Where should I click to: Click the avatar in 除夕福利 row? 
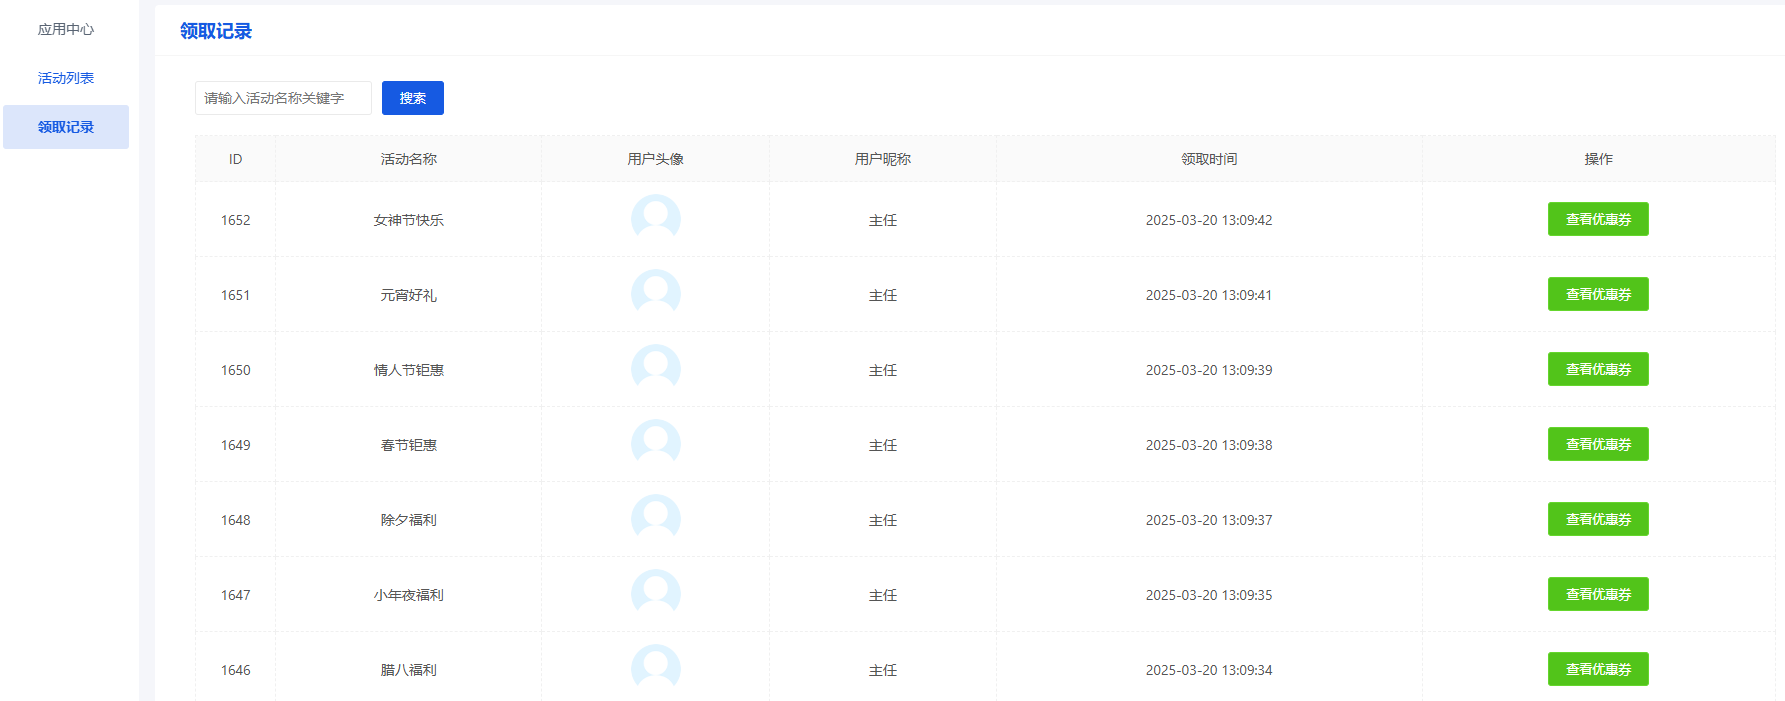[656, 519]
